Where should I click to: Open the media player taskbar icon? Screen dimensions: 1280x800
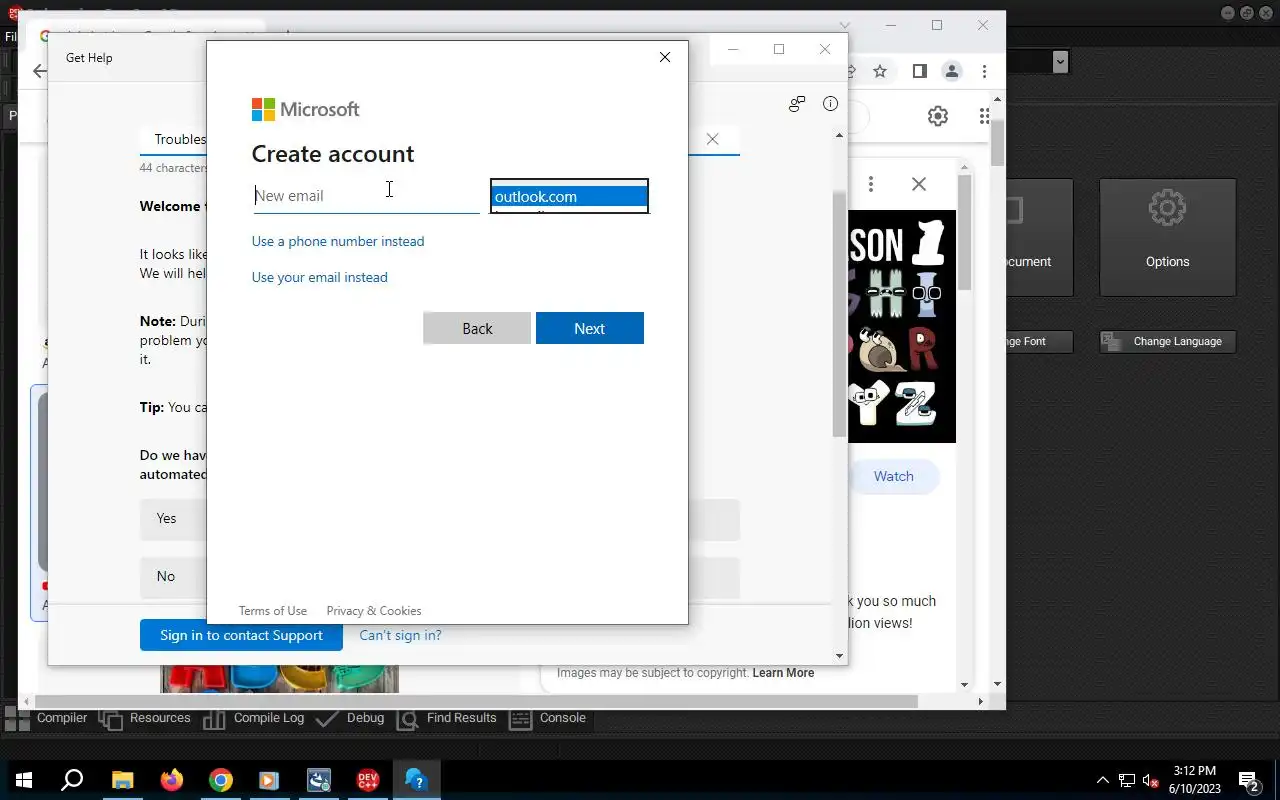[269, 780]
